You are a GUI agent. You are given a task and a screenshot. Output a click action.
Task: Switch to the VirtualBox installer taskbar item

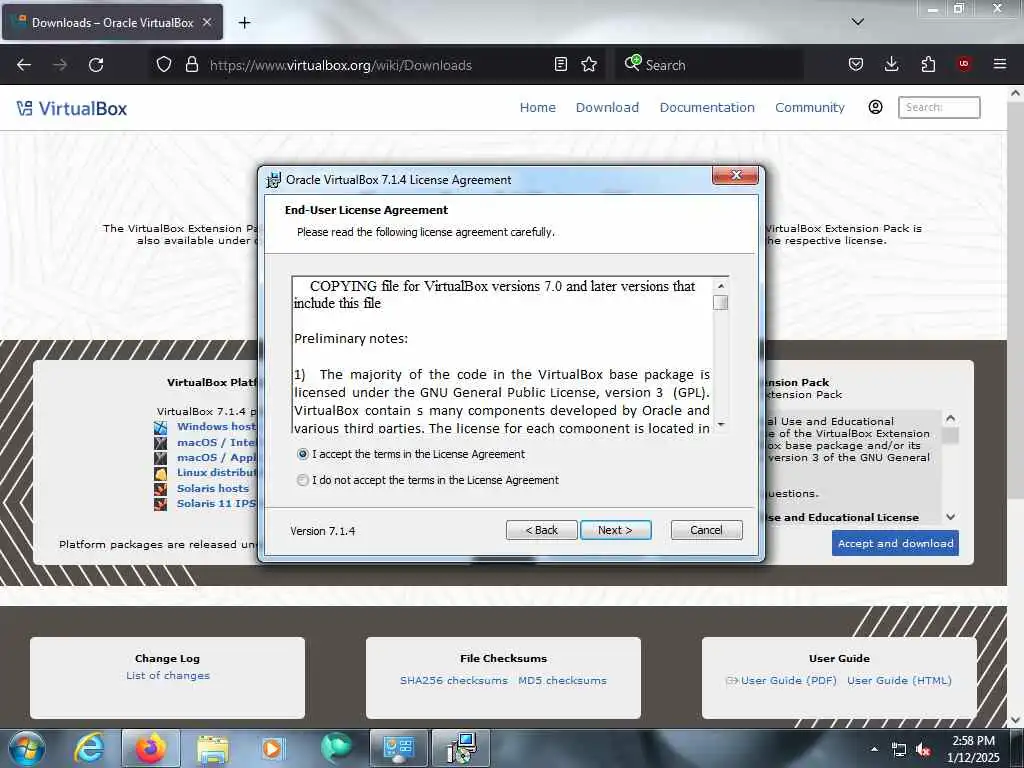[461, 748]
